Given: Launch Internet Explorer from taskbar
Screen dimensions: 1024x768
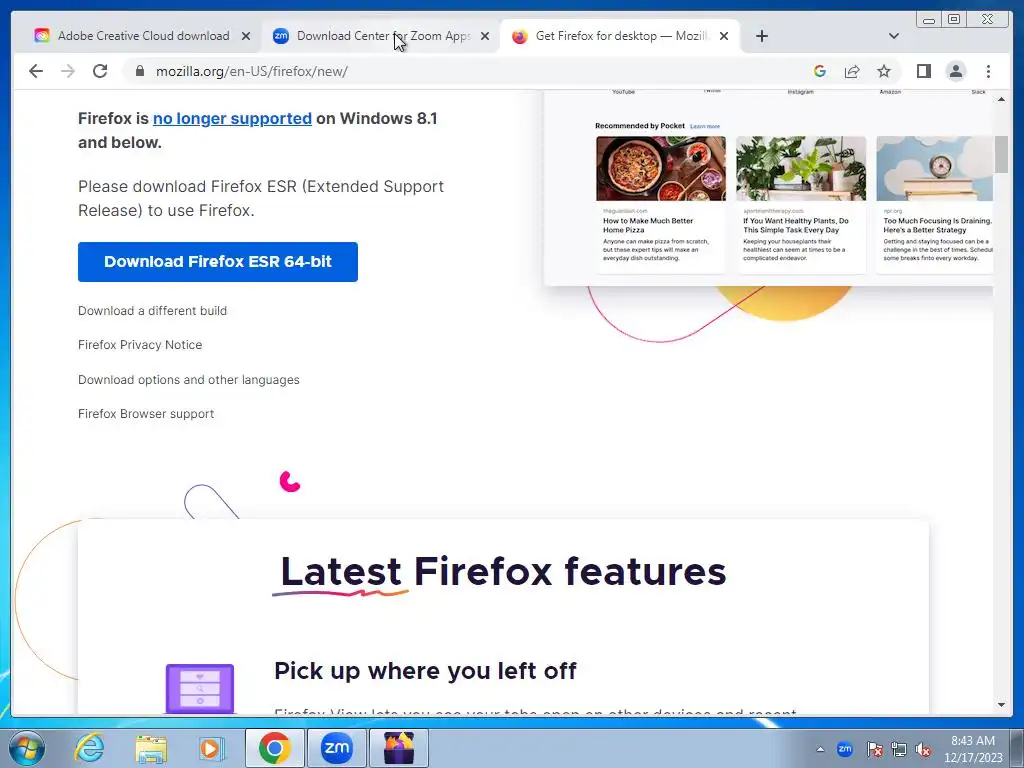Looking at the screenshot, I should [89, 748].
